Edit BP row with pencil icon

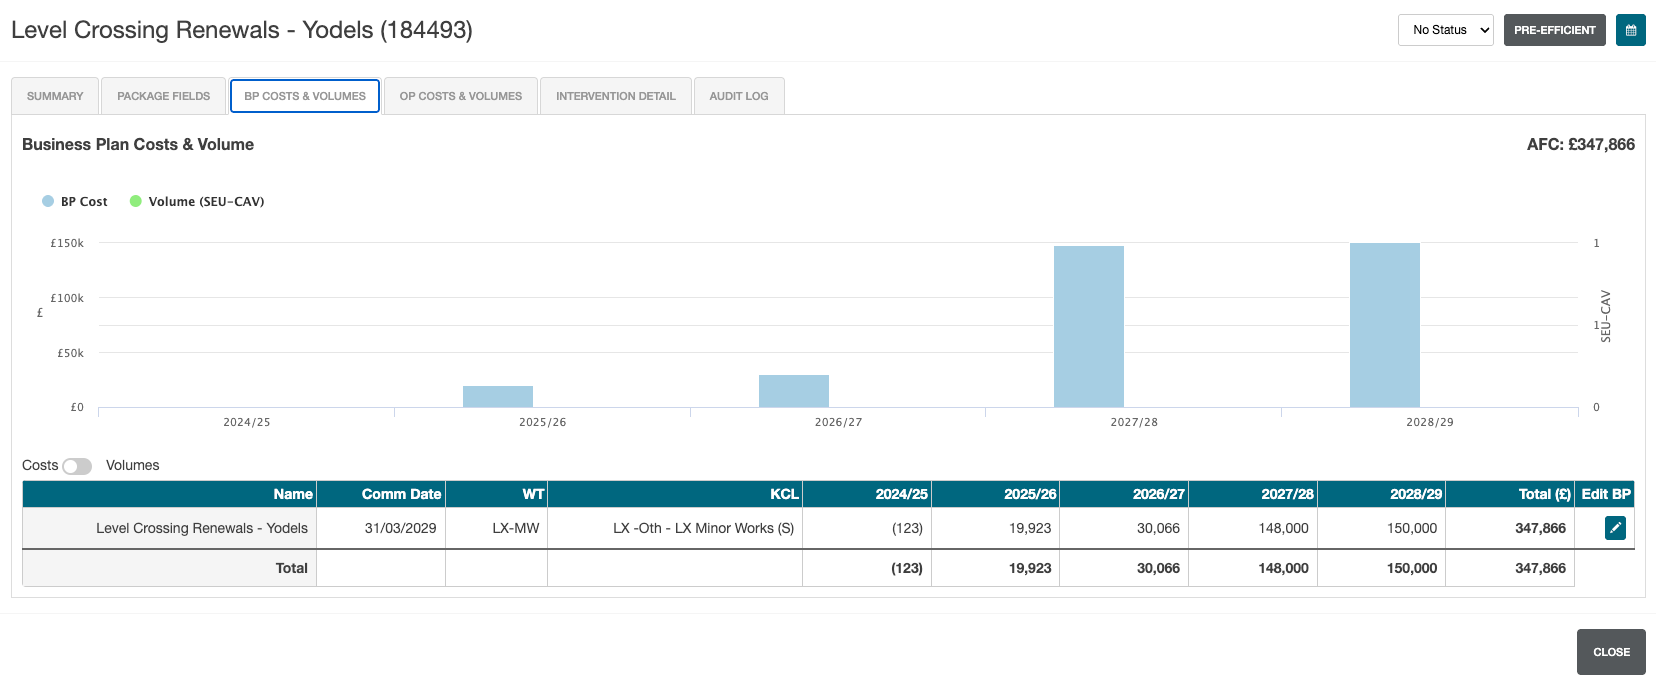pyautogui.click(x=1615, y=528)
